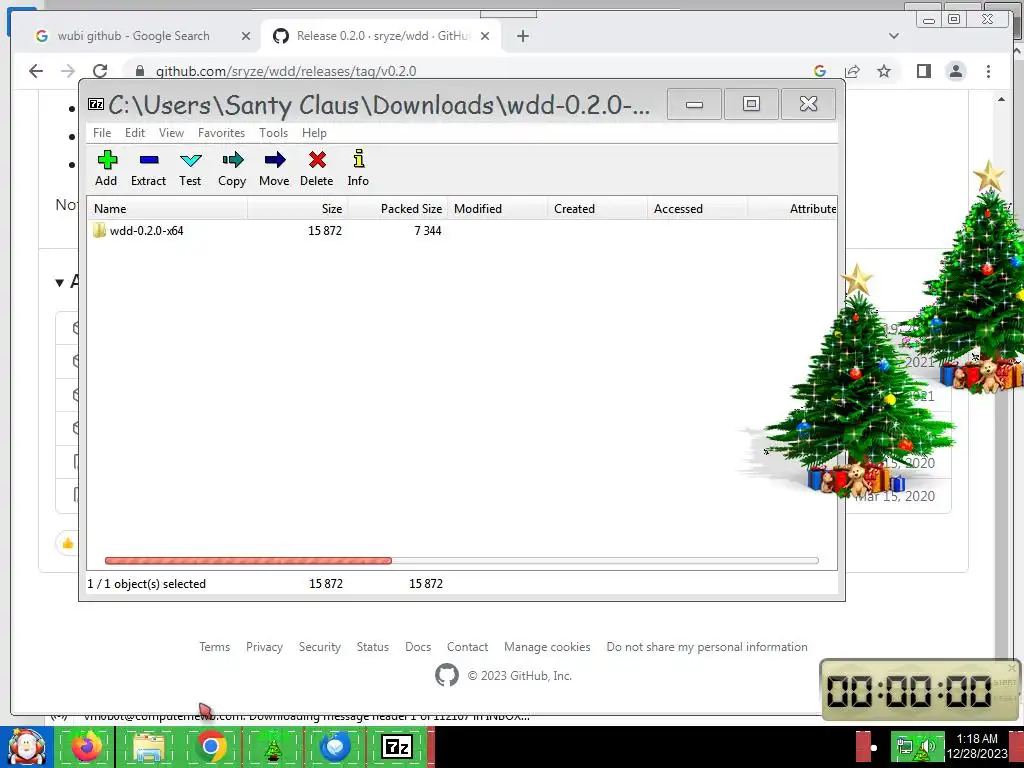Click the GitHub logo in footer
Viewport: 1024px width, 768px height.
click(447, 675)
